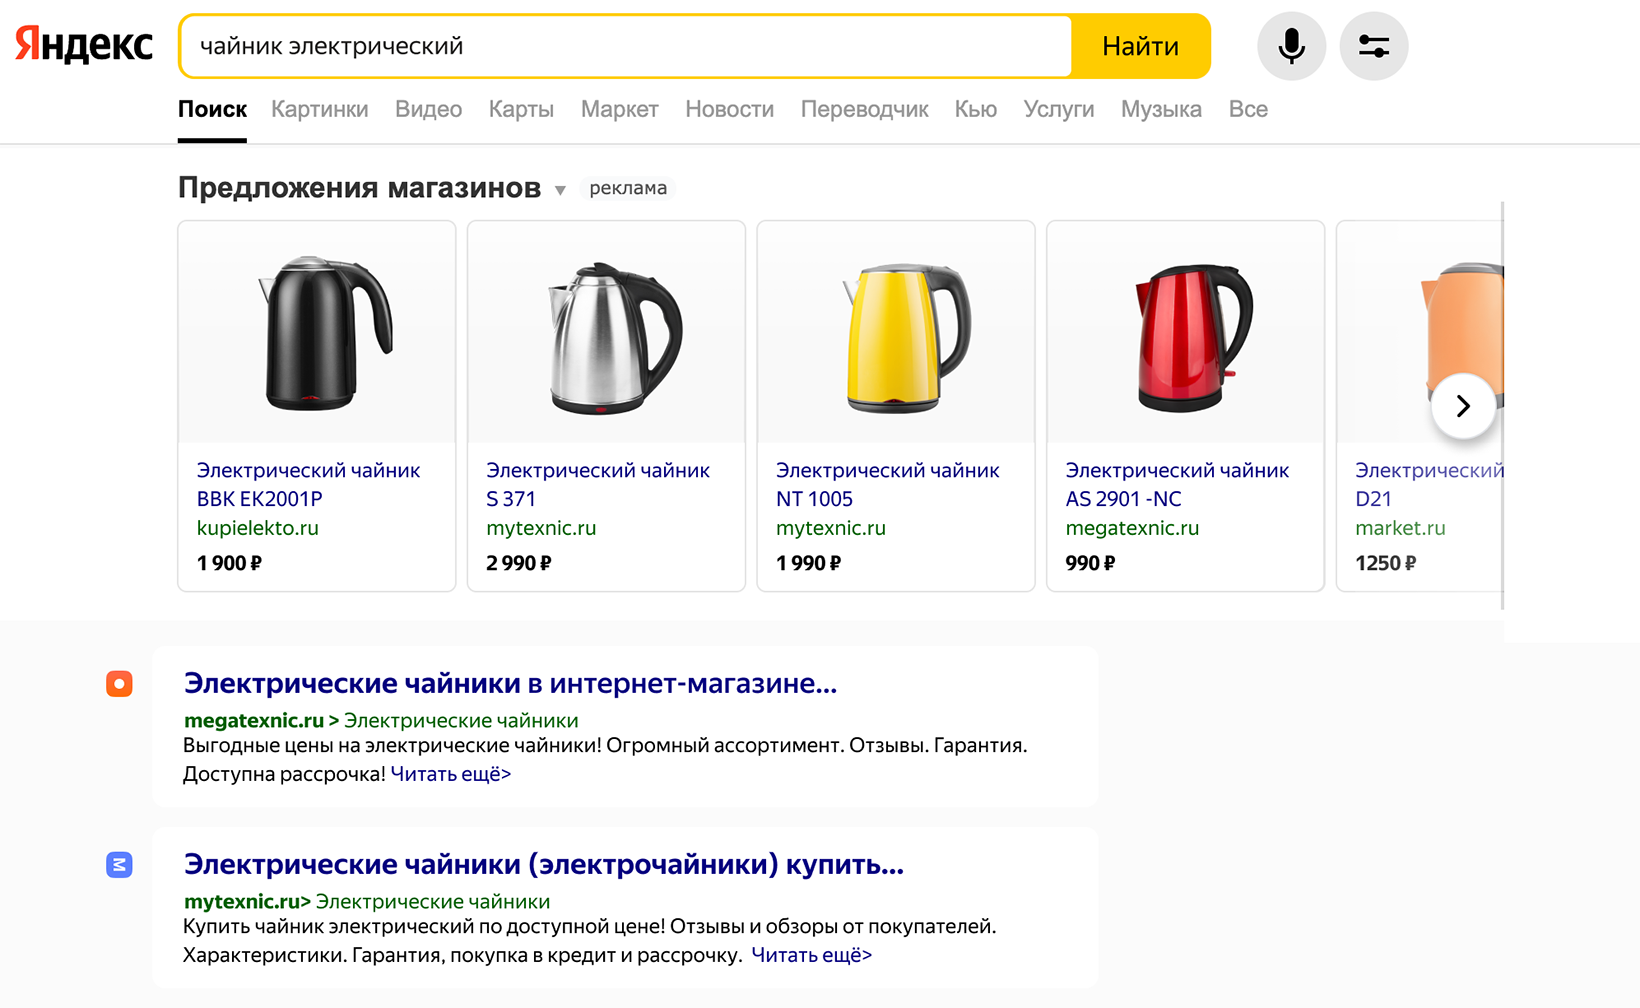Expand the mytexnic.ru snippet via Читать ещё
This screenshot has width=1640, height=1008.
tap(811, 955)
